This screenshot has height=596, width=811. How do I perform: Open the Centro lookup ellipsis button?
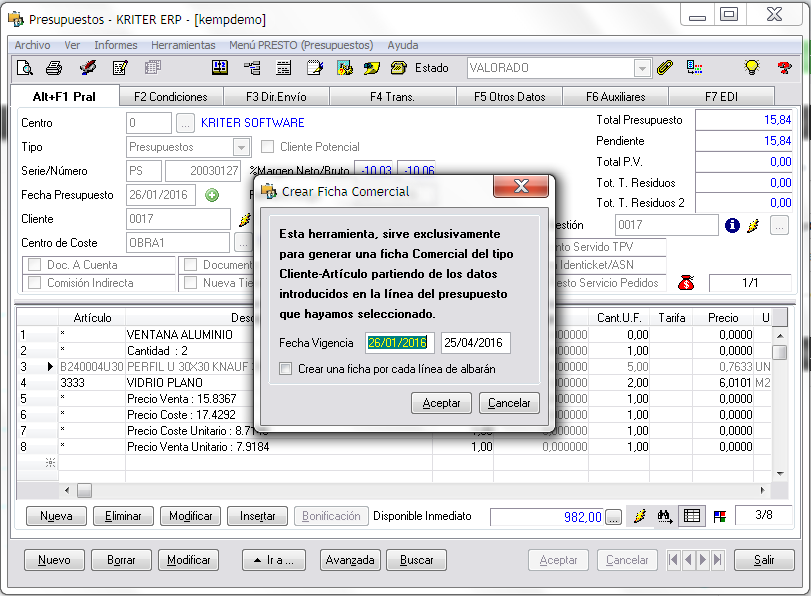click(x=185, y=123)
